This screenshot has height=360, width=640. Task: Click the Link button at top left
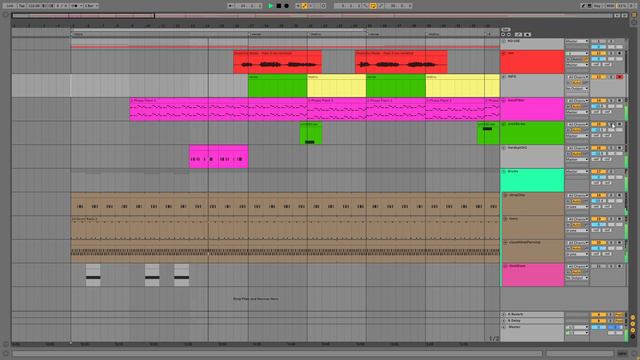9,6
